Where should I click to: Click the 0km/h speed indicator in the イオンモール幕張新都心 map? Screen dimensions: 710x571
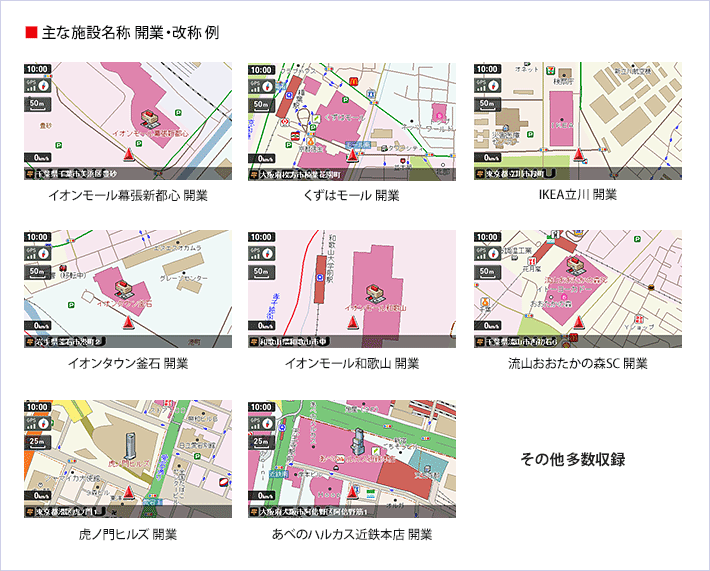click(x=38, y=158)
